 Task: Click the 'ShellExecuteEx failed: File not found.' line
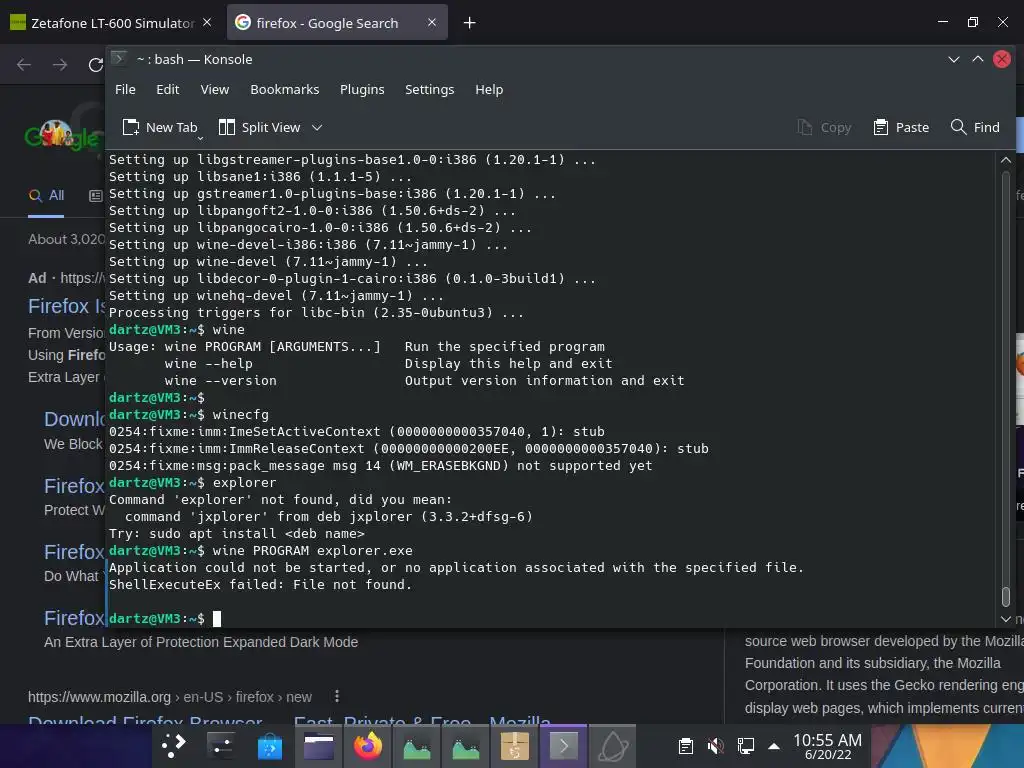(x=261, y=584)
